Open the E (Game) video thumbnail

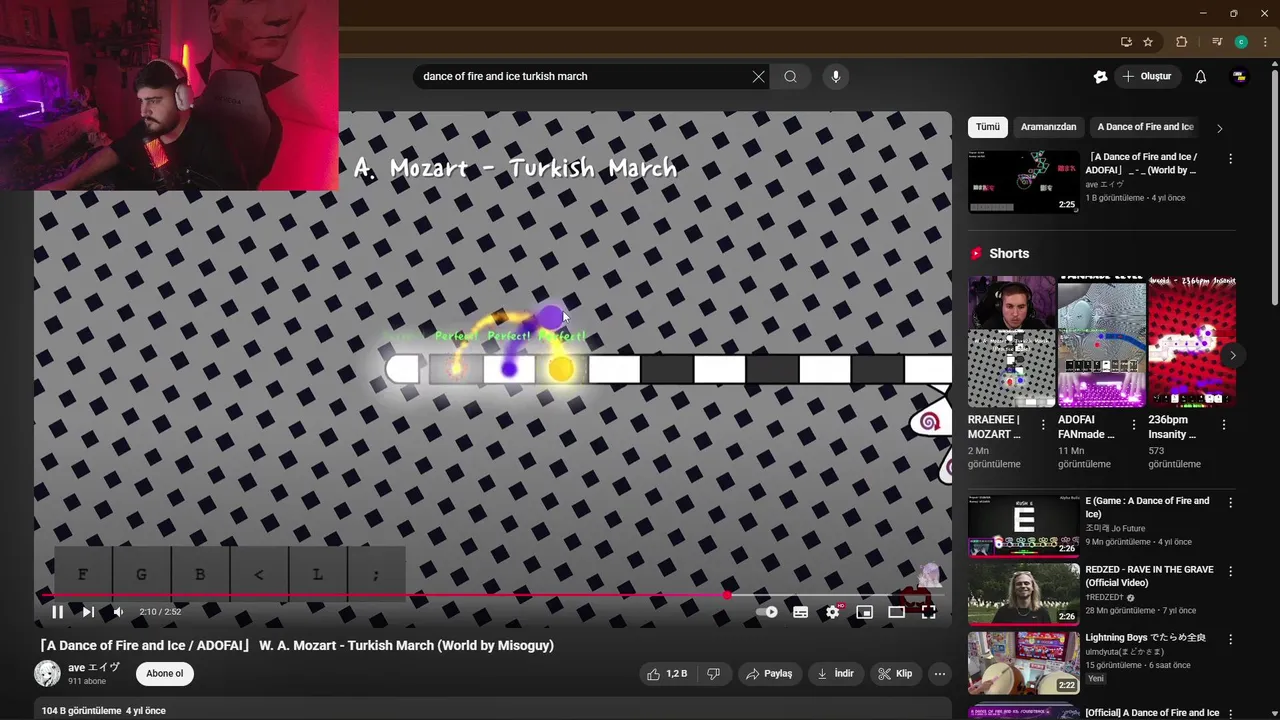click(x=1023, y=525)
